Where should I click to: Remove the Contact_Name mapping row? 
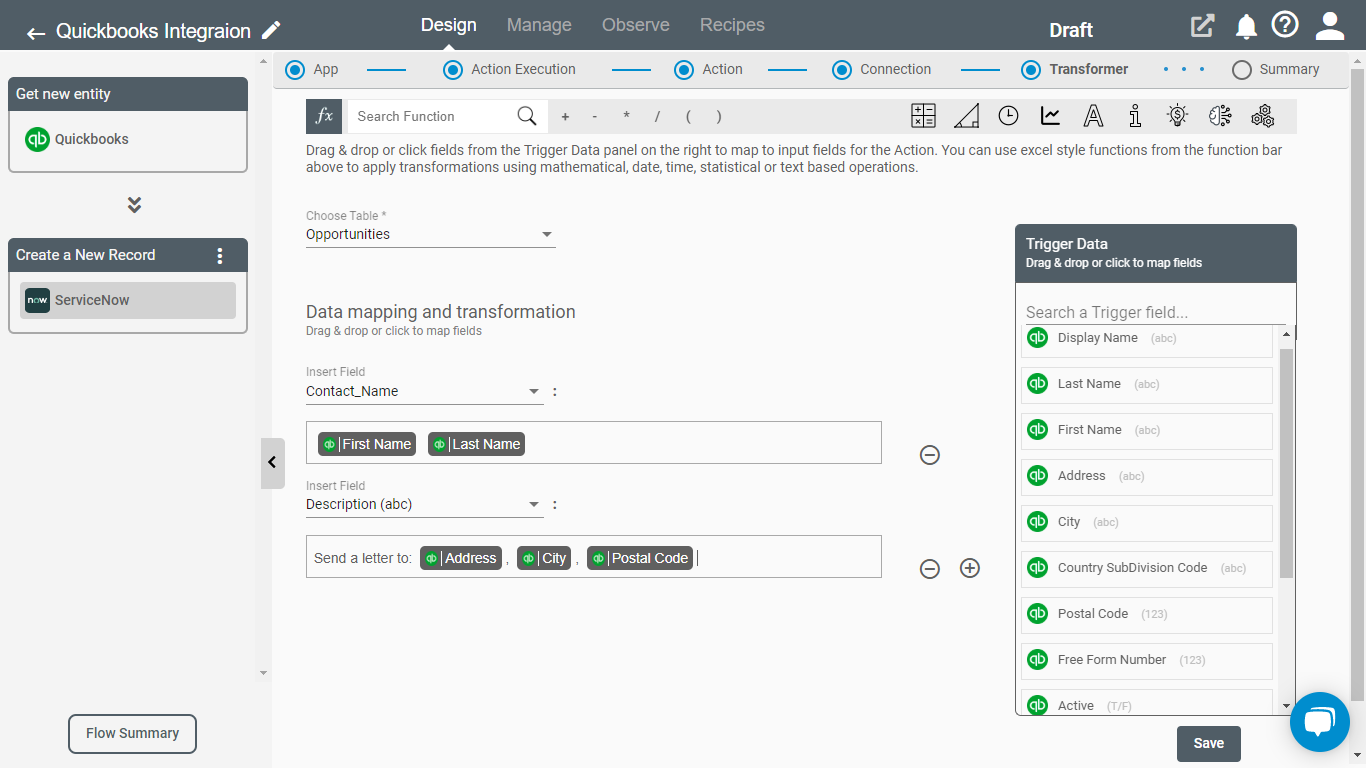point(930,455)
